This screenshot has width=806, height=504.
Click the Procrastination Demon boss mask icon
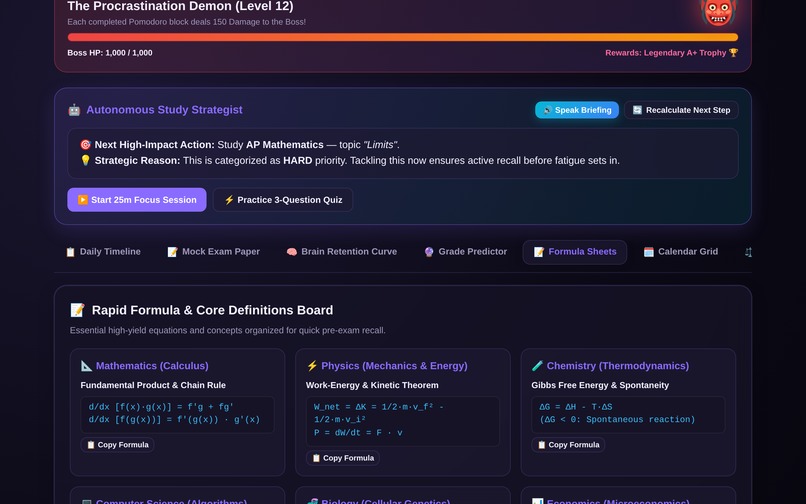(x=718, y=12)
